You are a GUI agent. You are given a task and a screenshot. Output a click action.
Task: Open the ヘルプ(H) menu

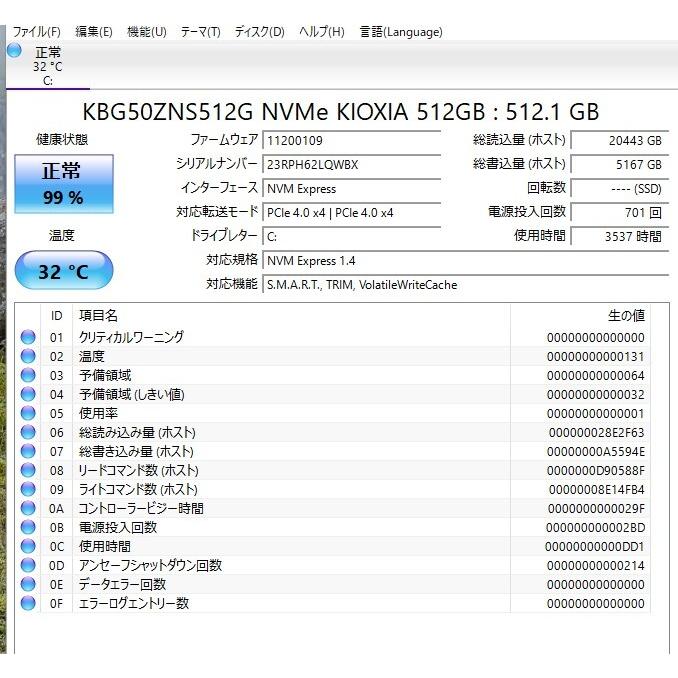click(x=321, y=32)
